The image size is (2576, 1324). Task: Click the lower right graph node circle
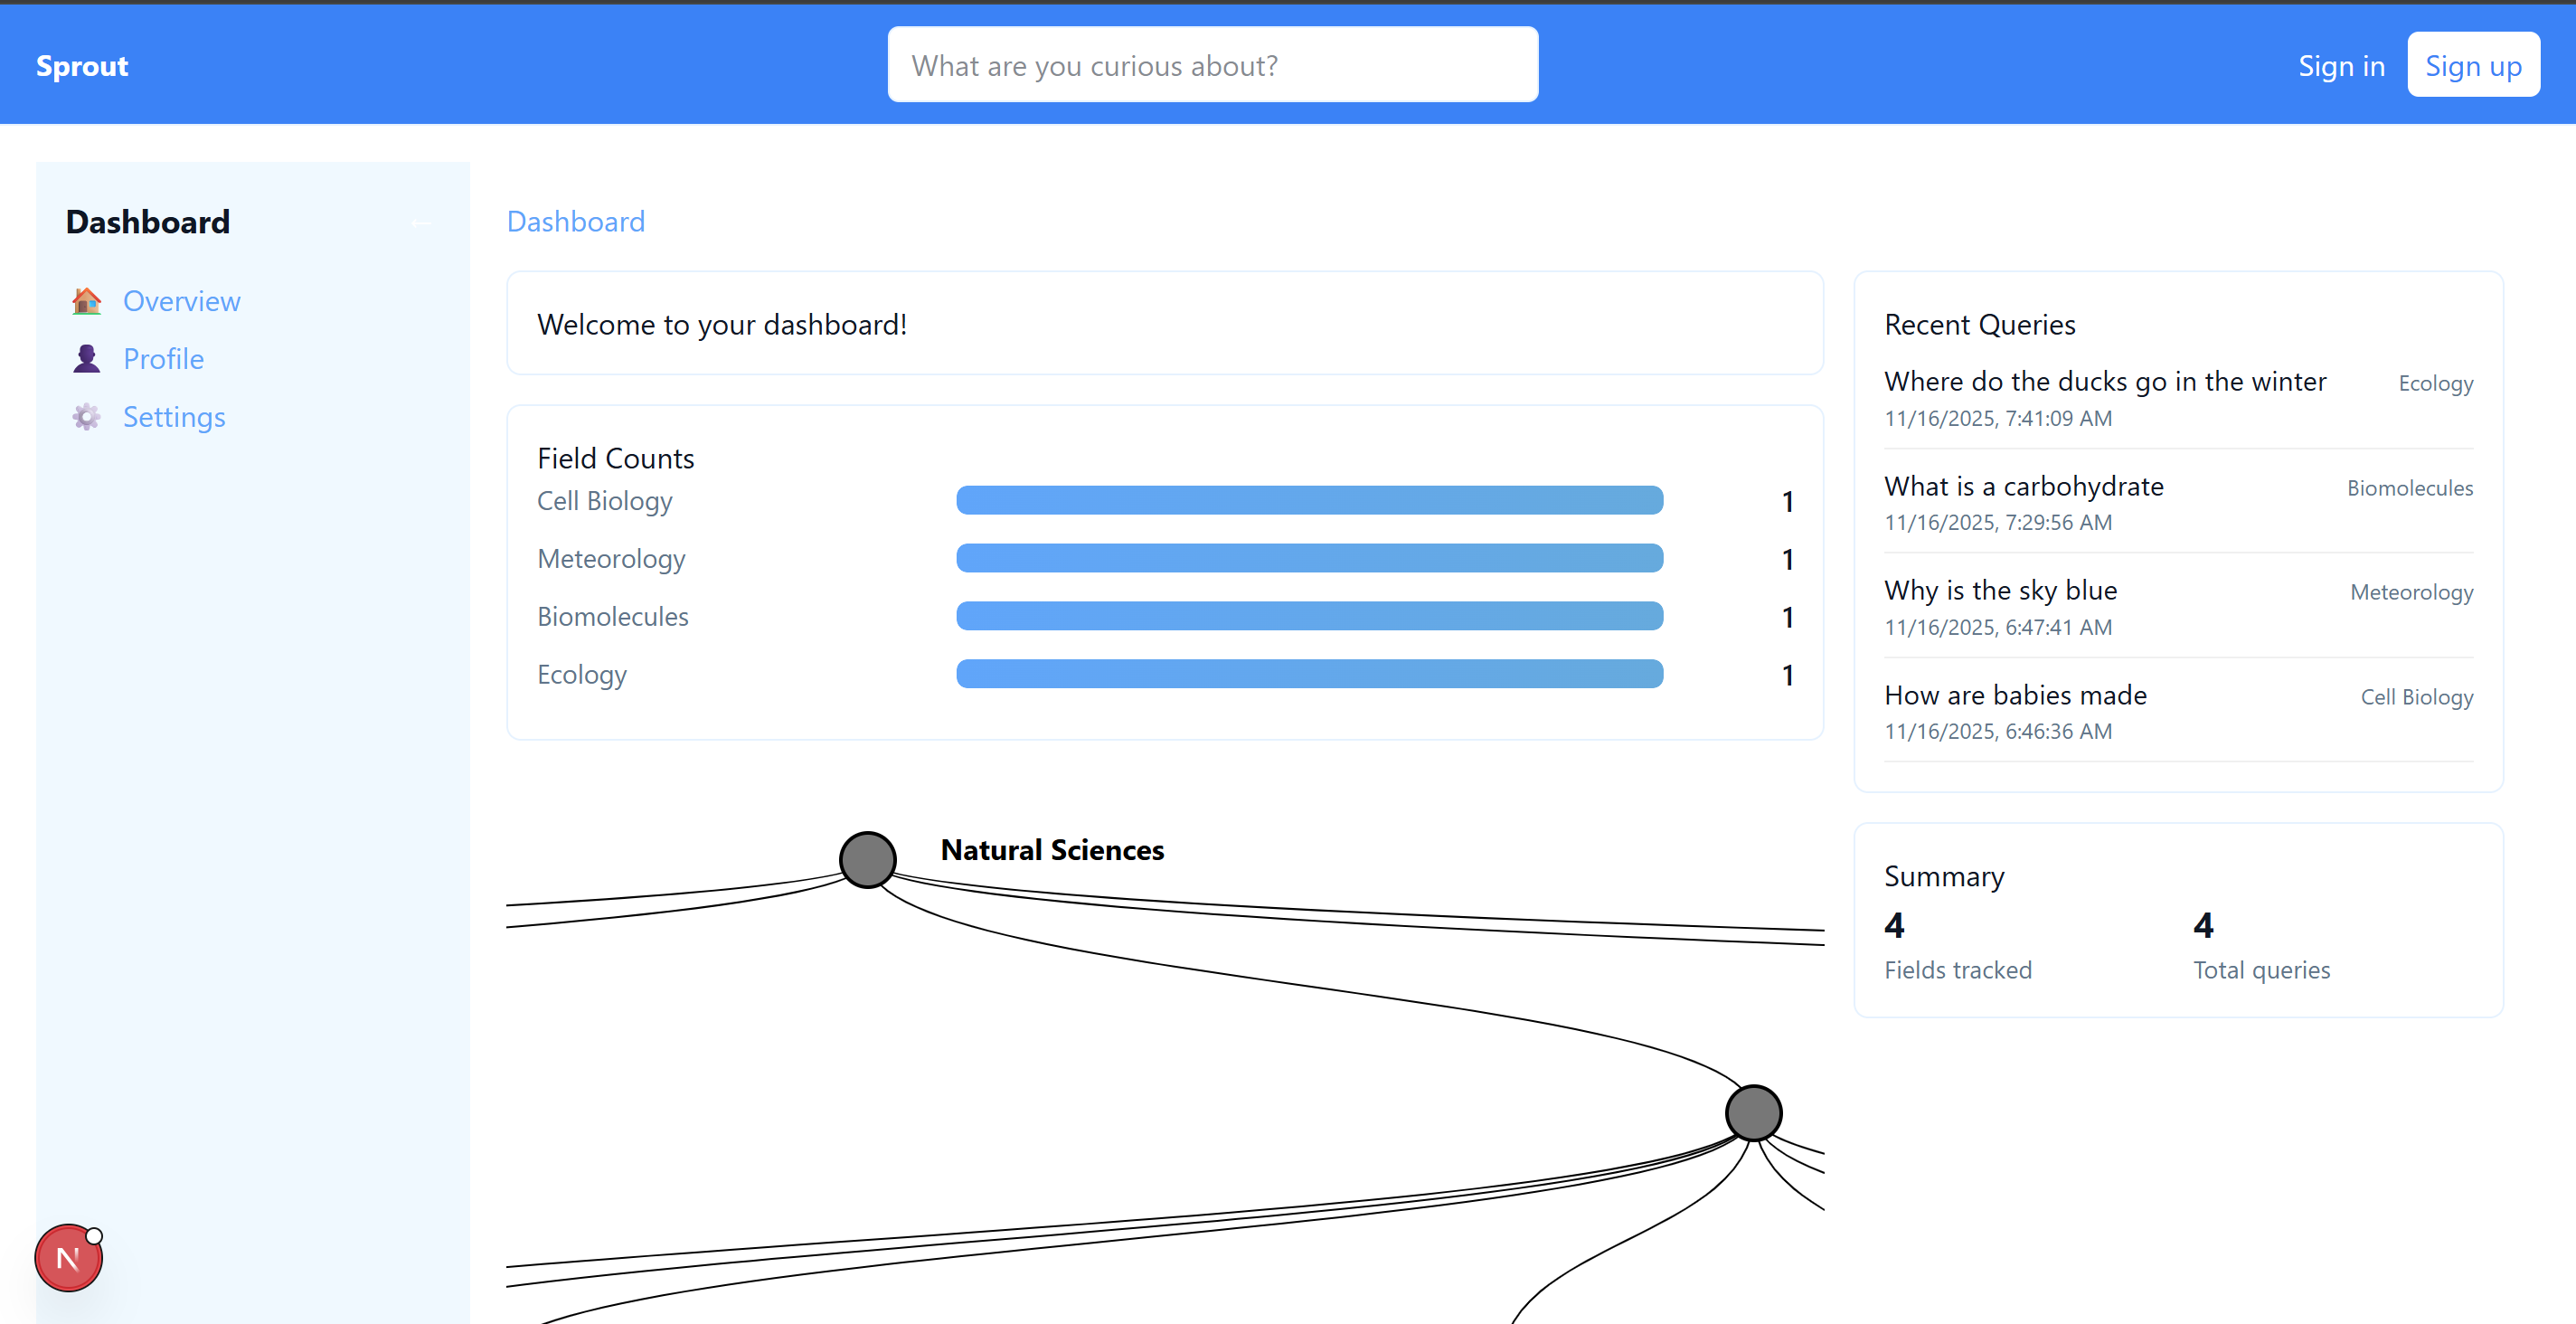point(1753,1113)
